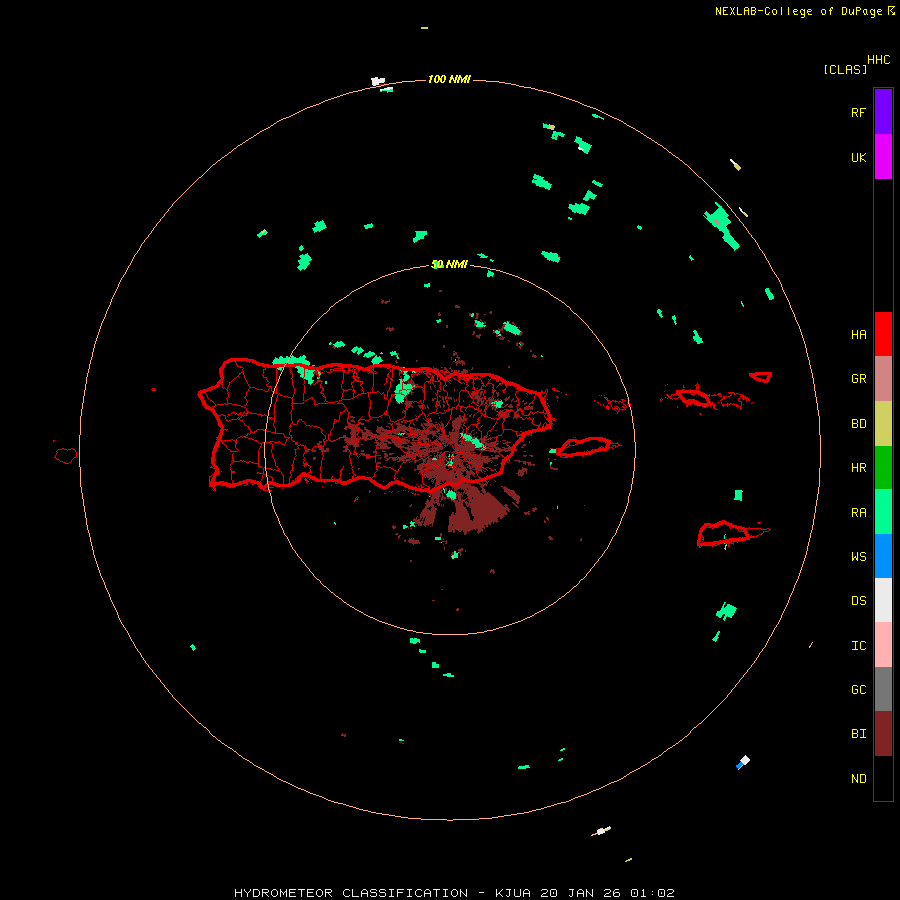Select the gray GC legend swatch
The height and width of the screenshot is (900, 900).
(883, 689)
